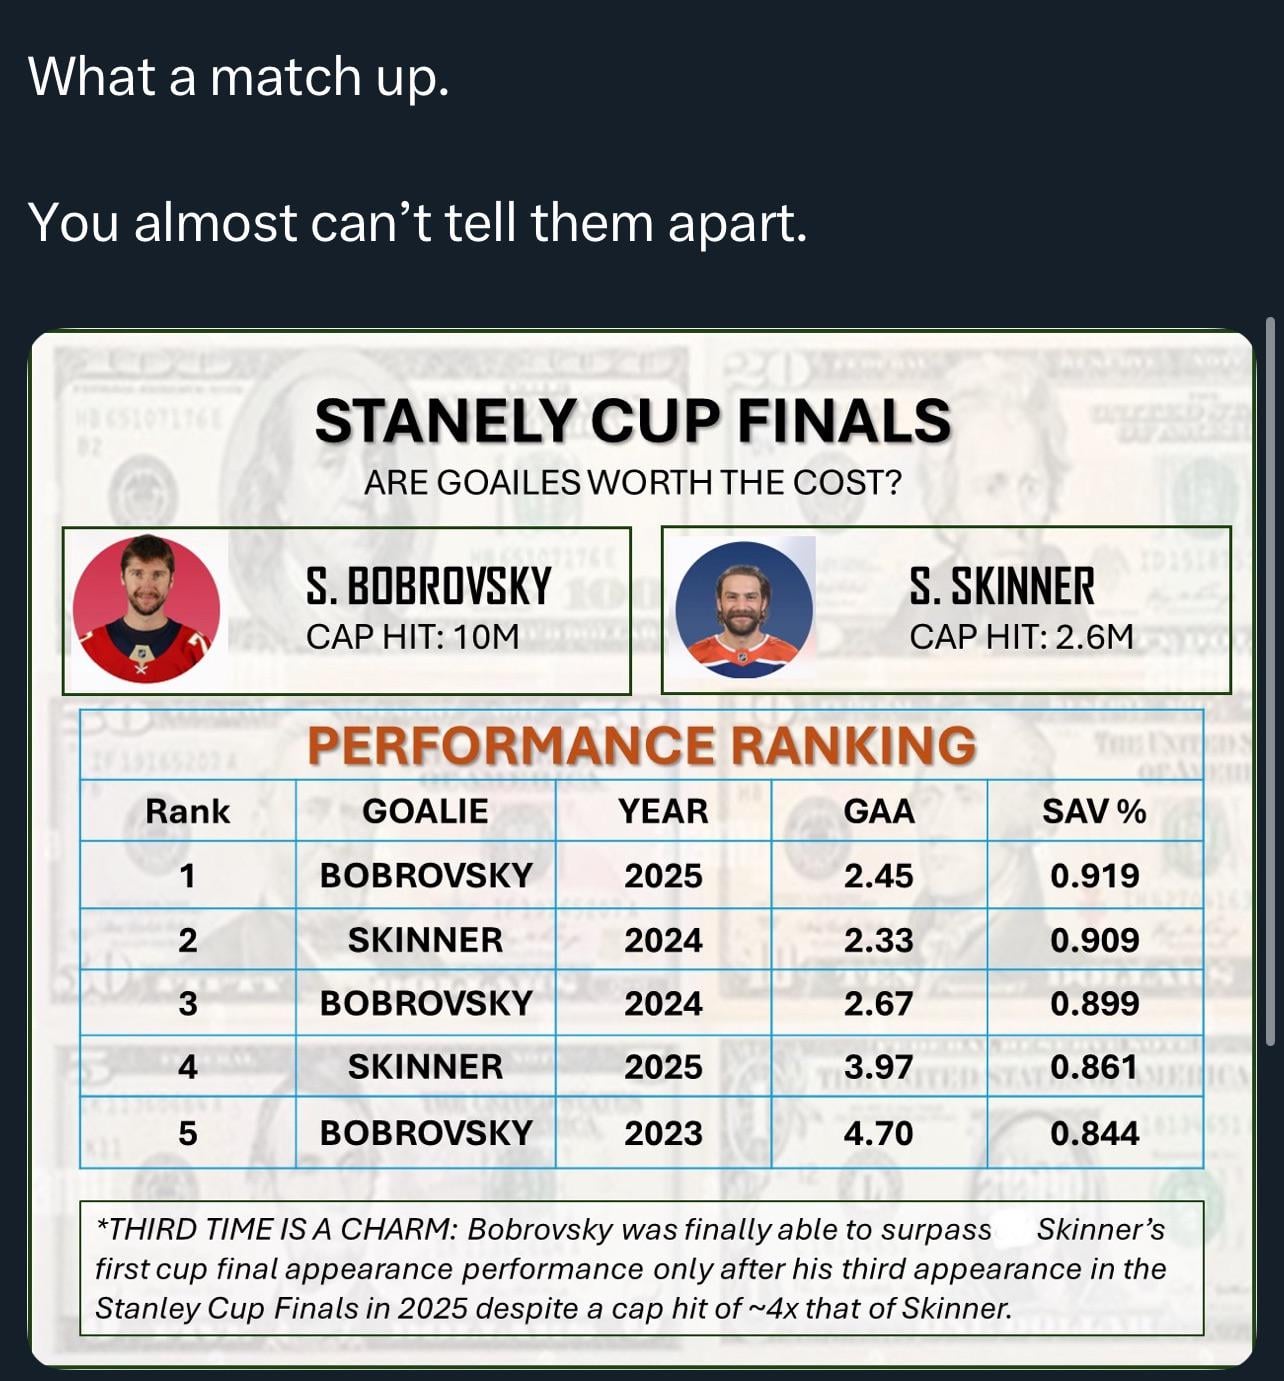
Task: Click Bobrovsky's circular headshot photo
Action: [146, 609]
